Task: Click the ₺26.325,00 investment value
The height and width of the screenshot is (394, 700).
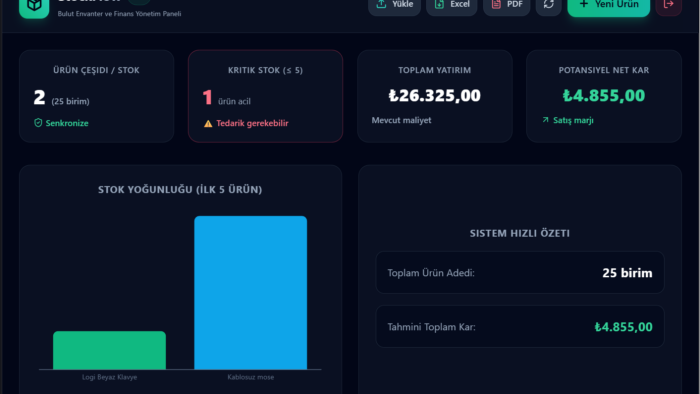Action: point(434,95)
